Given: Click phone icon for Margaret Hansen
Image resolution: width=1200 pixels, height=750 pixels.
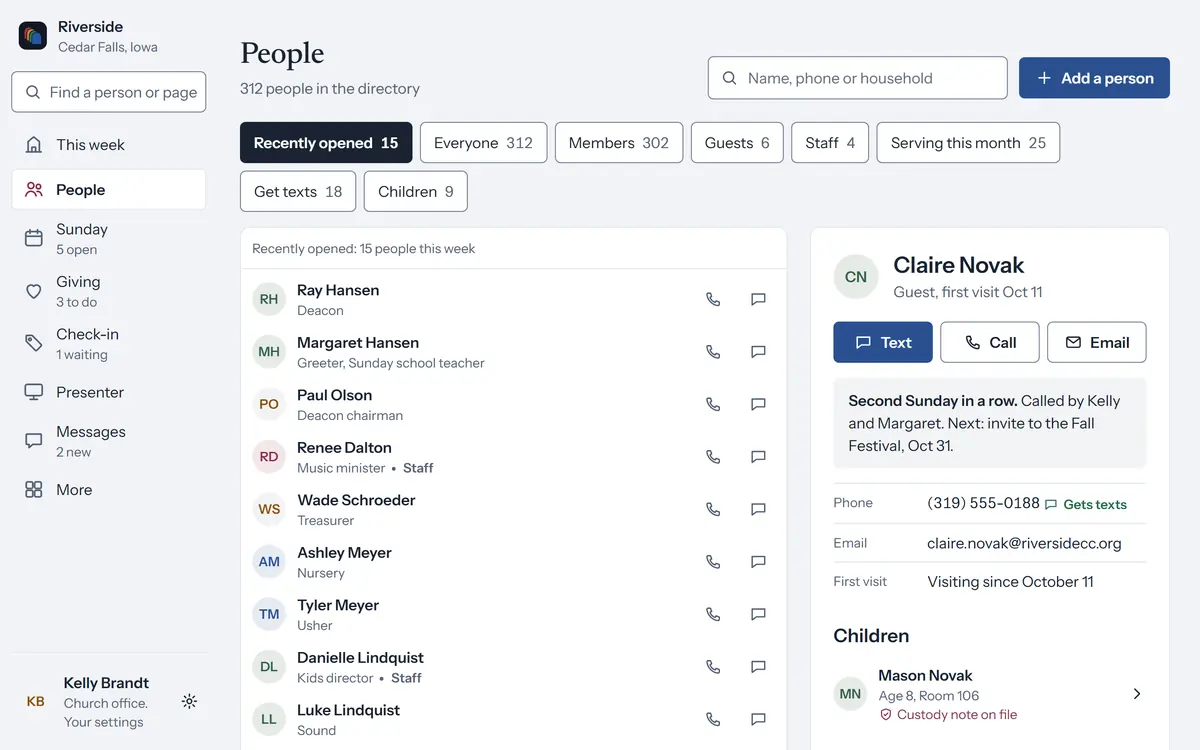Looking at the screenshot, I should (x=713, y=352).
